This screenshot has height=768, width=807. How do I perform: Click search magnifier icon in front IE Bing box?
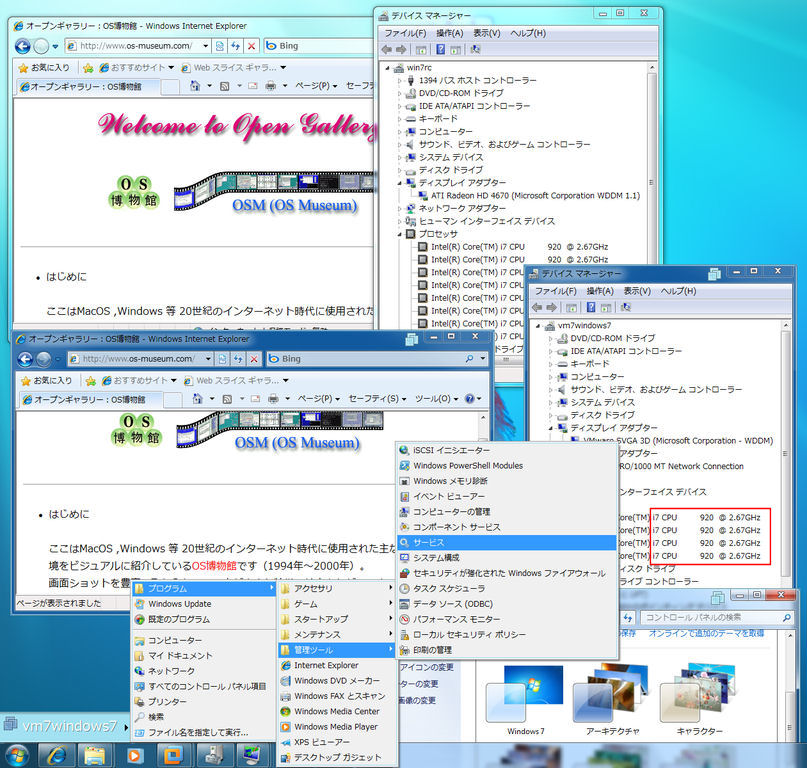pyautogui.click(x=469, y=359)
